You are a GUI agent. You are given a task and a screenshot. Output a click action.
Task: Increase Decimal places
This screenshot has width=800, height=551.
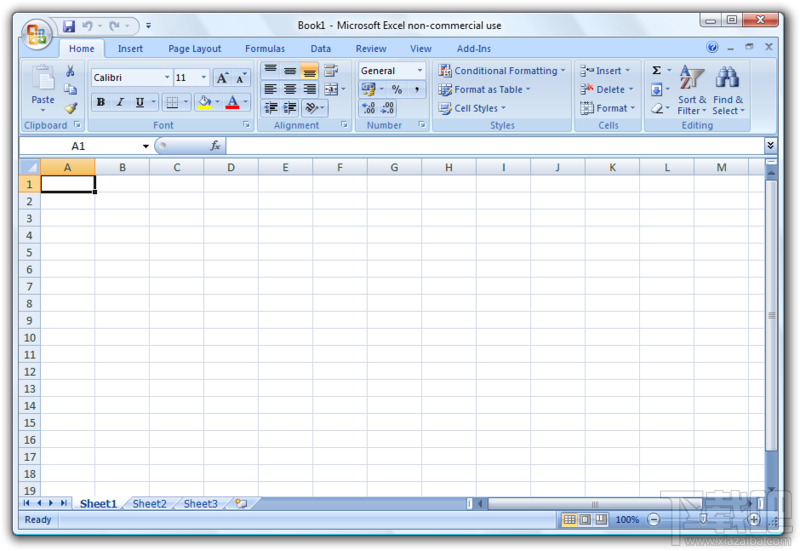coord(368,108)
